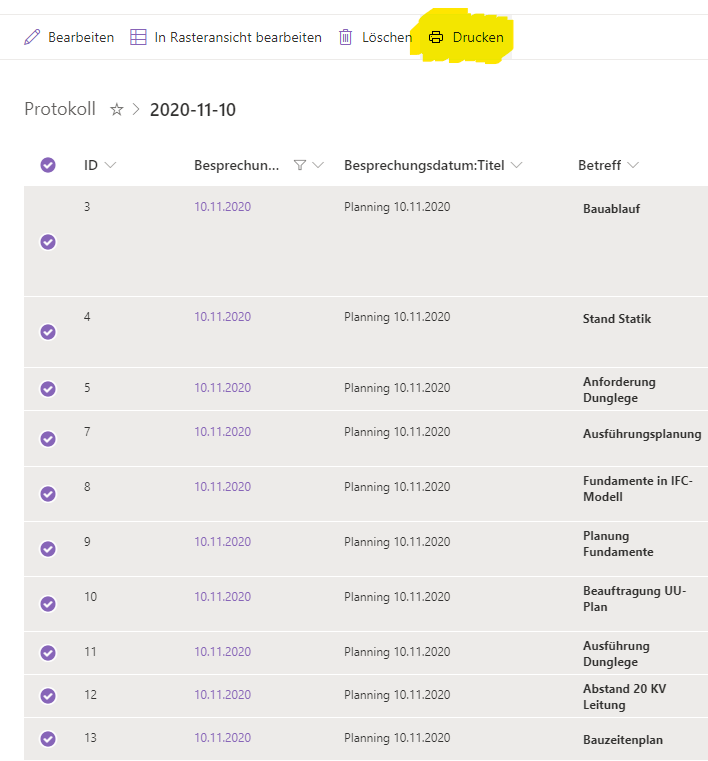Click the printer Drucken icon
Screen dimensions: 708x761
pyautogui.click(x=436, y=38)
